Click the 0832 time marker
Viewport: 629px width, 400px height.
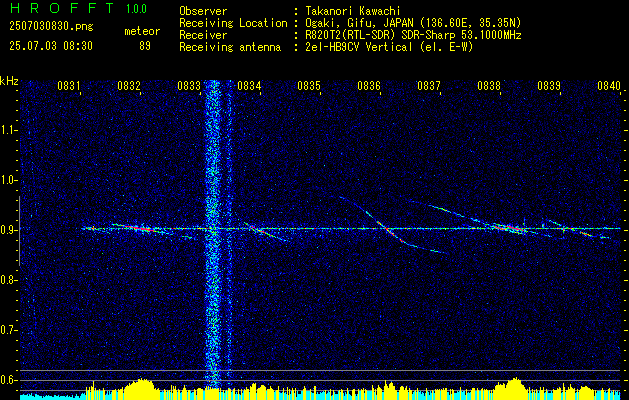click(x=129, y=86)
